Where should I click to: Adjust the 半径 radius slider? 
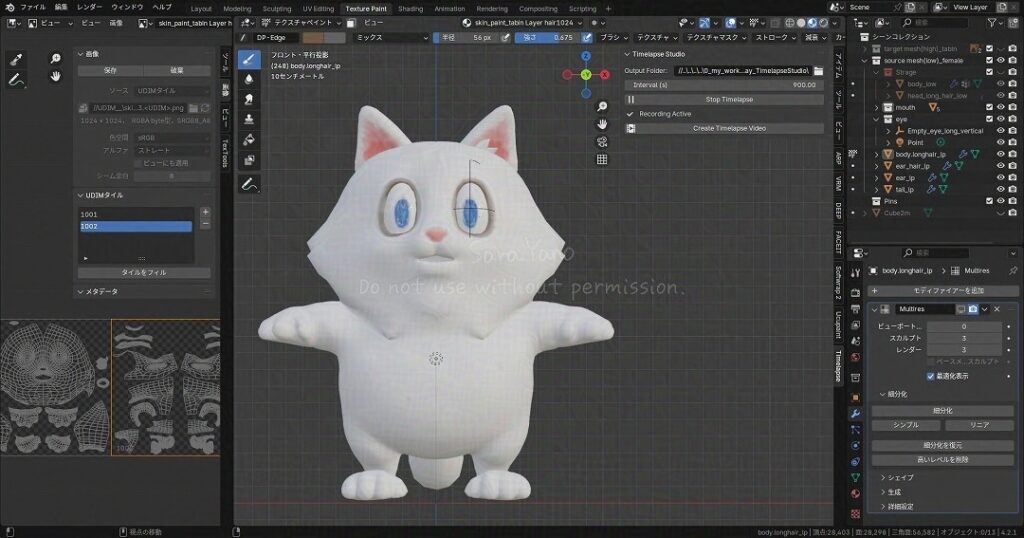[466, 38]
